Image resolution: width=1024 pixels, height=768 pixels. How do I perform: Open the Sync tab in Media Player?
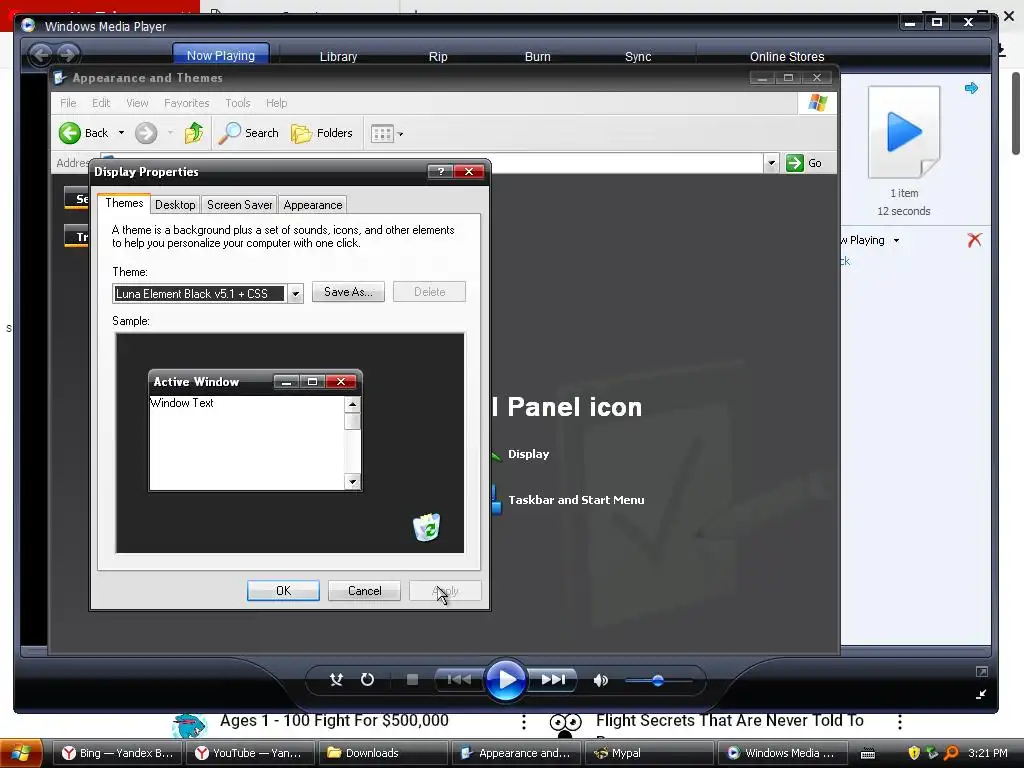tap(638, 57)
